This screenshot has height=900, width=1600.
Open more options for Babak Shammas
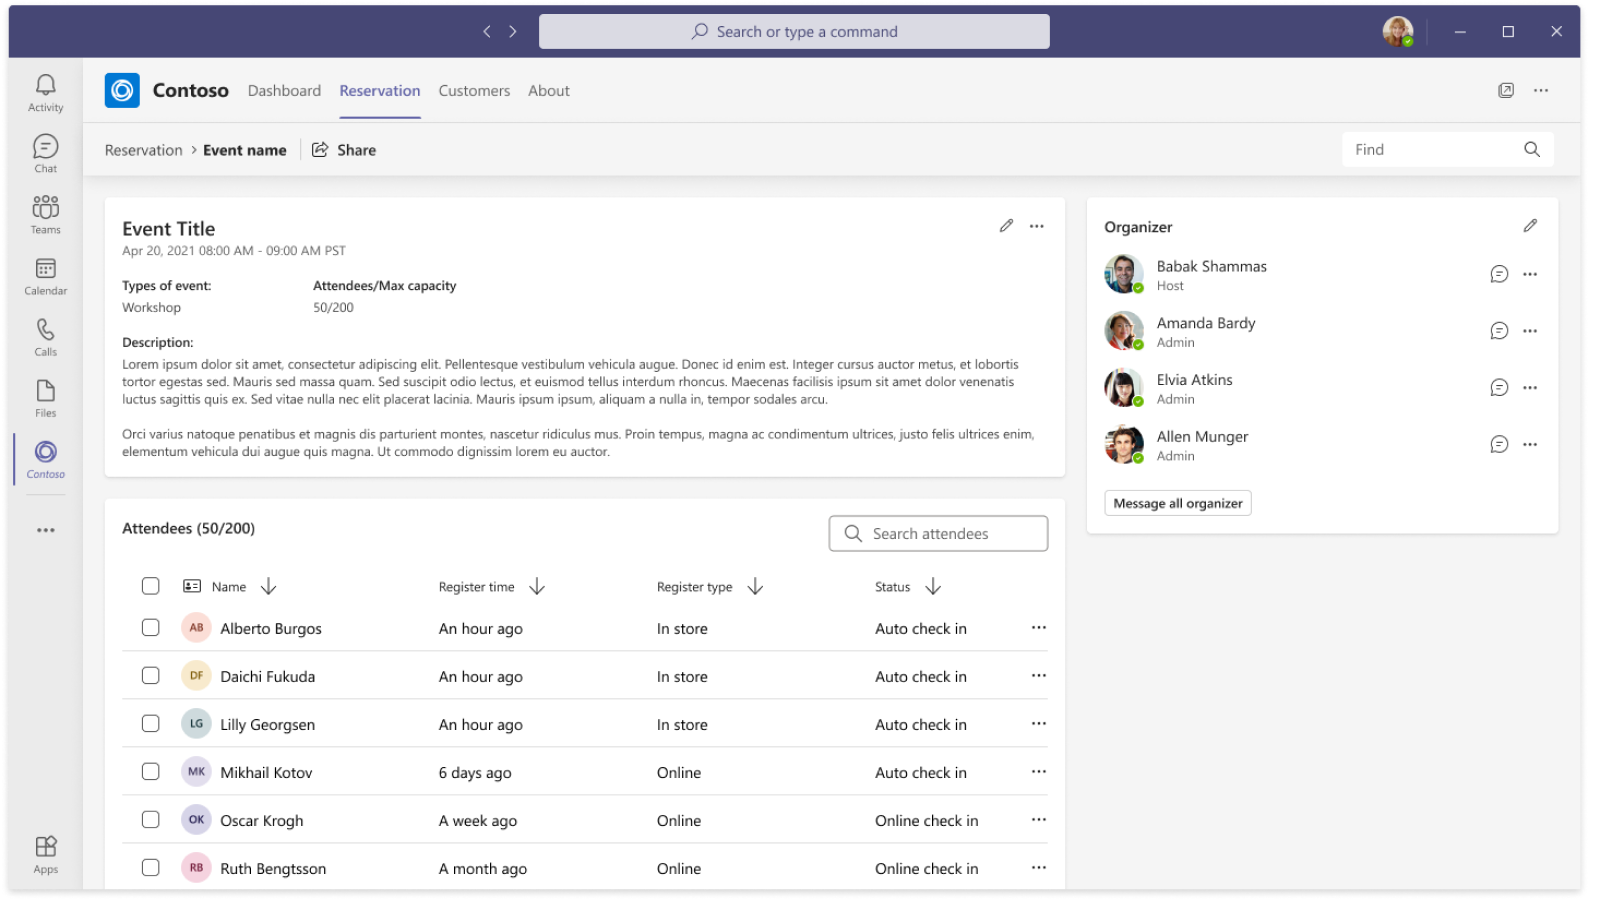coord(1530,274)
